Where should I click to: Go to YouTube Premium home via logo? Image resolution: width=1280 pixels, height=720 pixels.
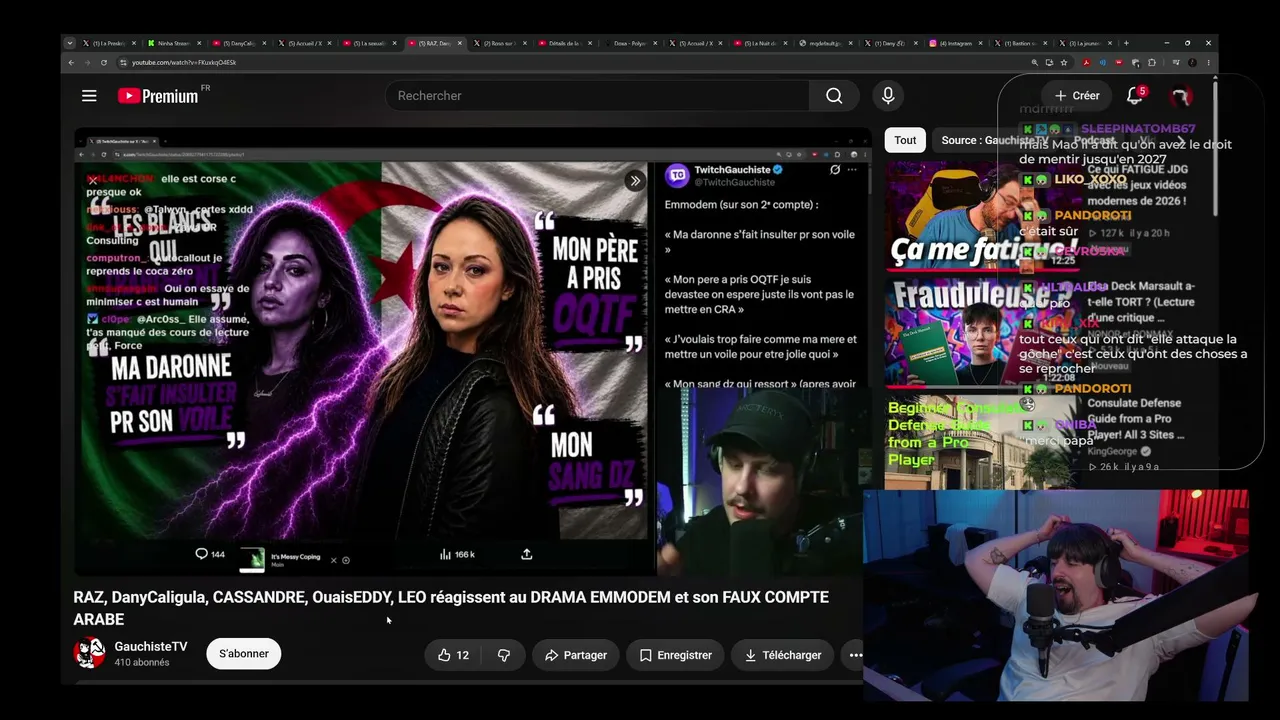click(158, 96)
